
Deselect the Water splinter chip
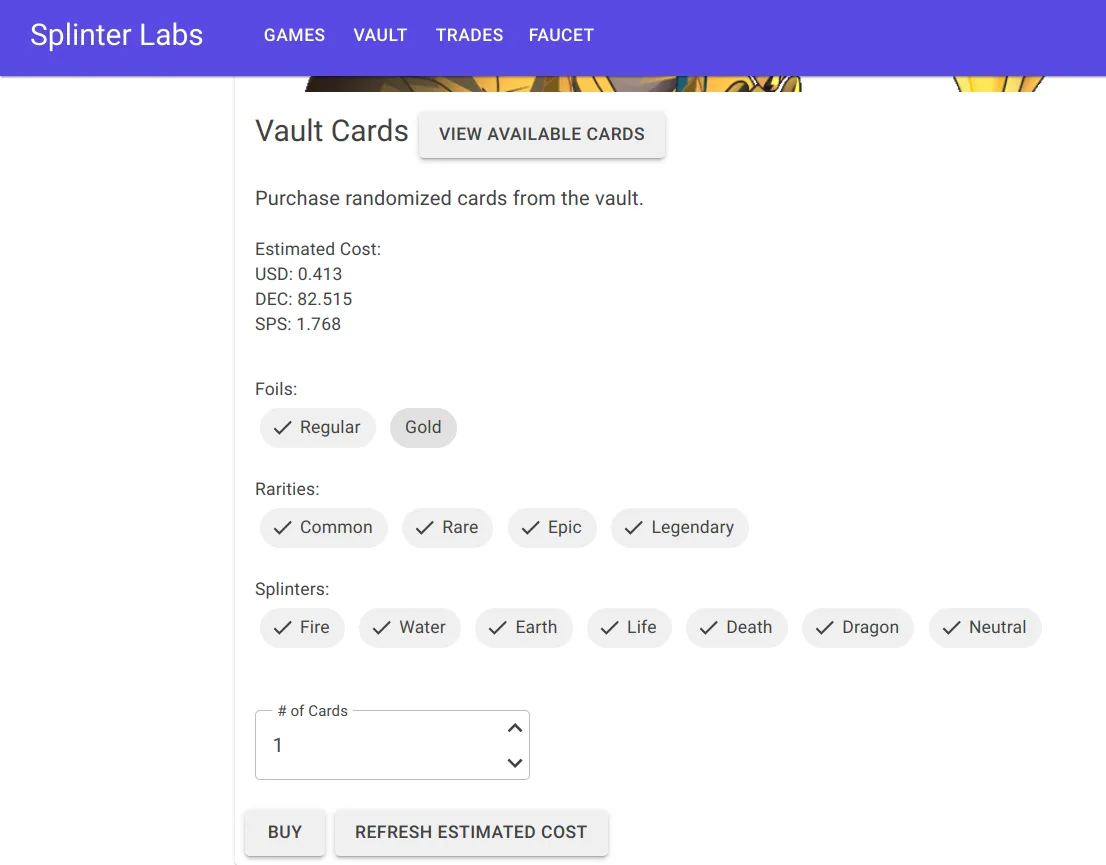pos(410,628)
